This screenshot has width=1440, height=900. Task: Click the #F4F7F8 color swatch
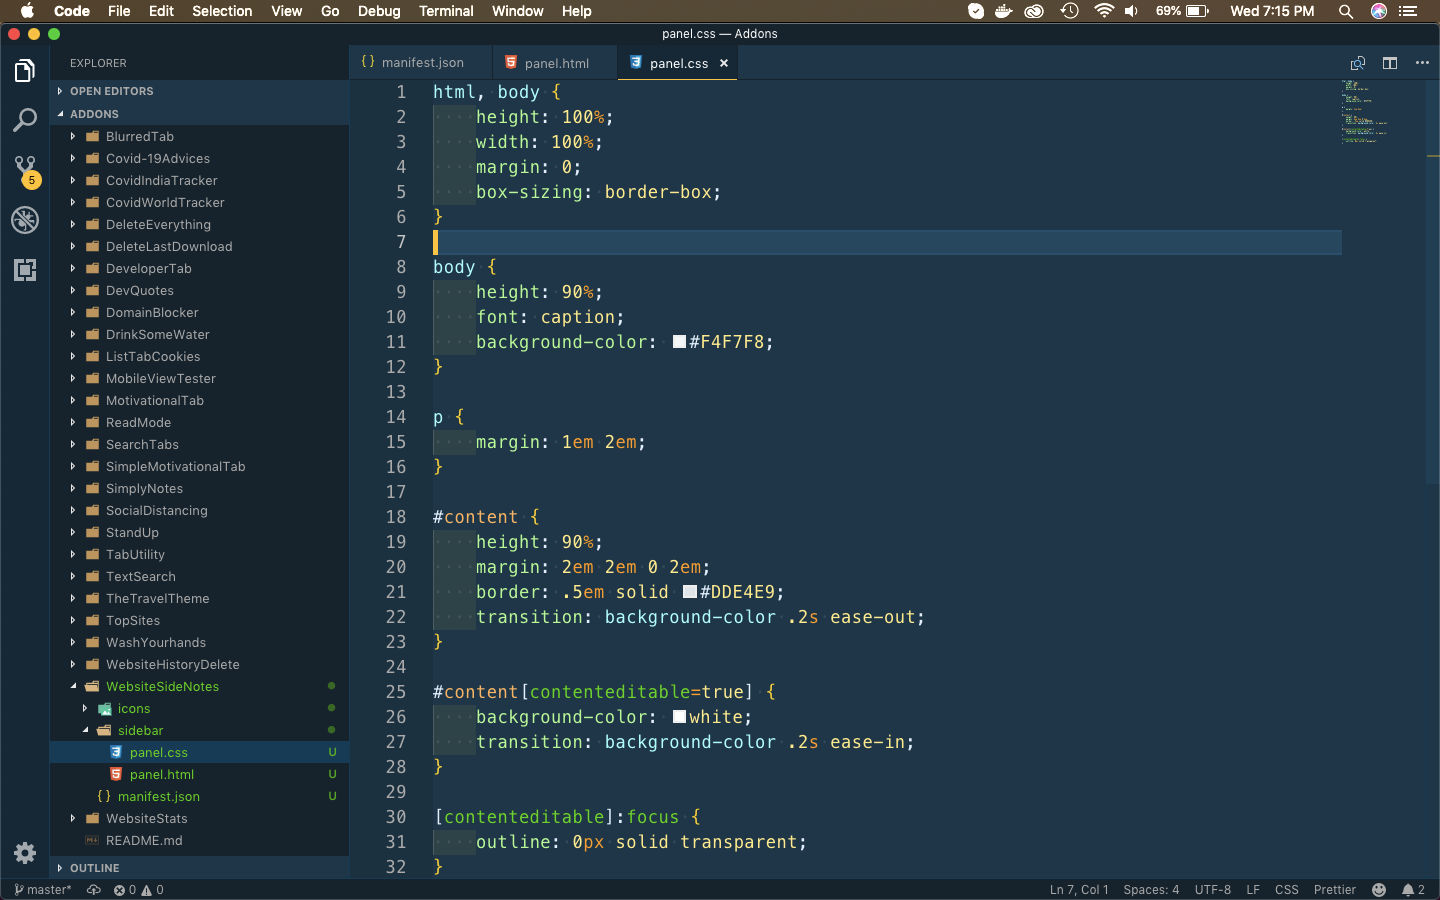(x=680, y=342)
